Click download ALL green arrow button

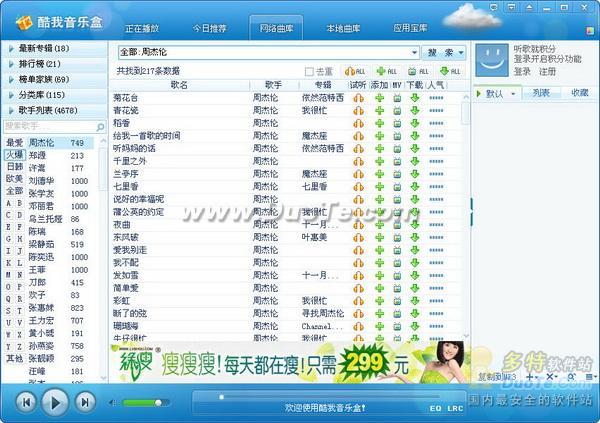[x=450, y=71]
